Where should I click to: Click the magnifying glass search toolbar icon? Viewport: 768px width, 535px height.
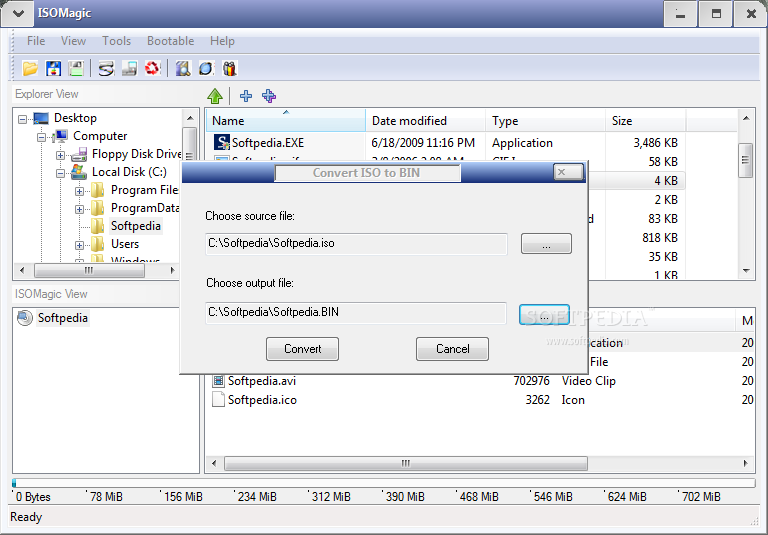[x=183, y=68]
